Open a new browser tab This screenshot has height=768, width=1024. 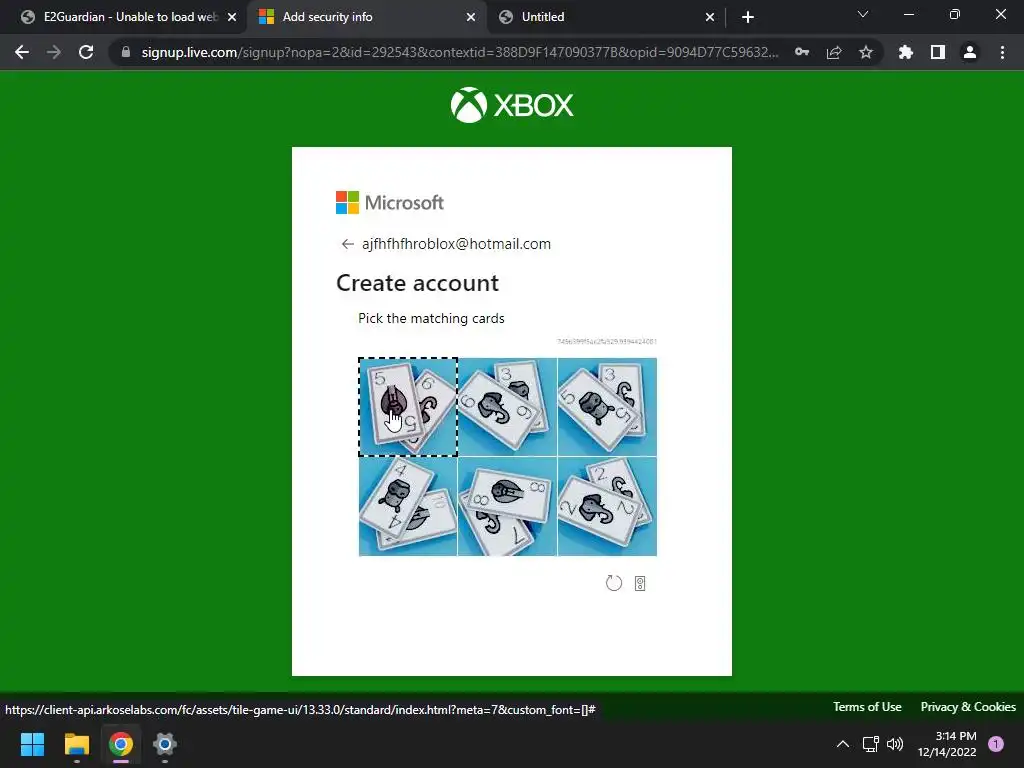(748, 17)
